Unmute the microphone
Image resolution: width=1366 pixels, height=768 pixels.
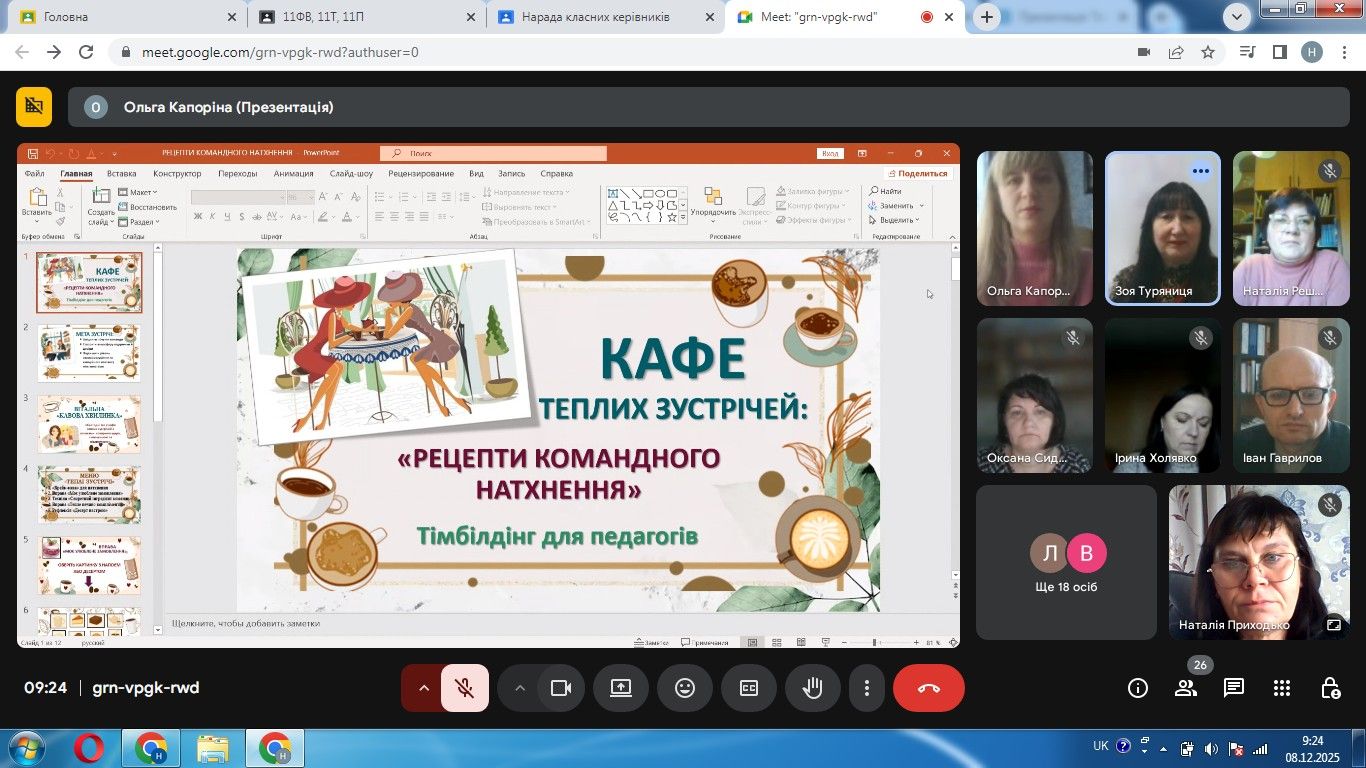(465, 688)
